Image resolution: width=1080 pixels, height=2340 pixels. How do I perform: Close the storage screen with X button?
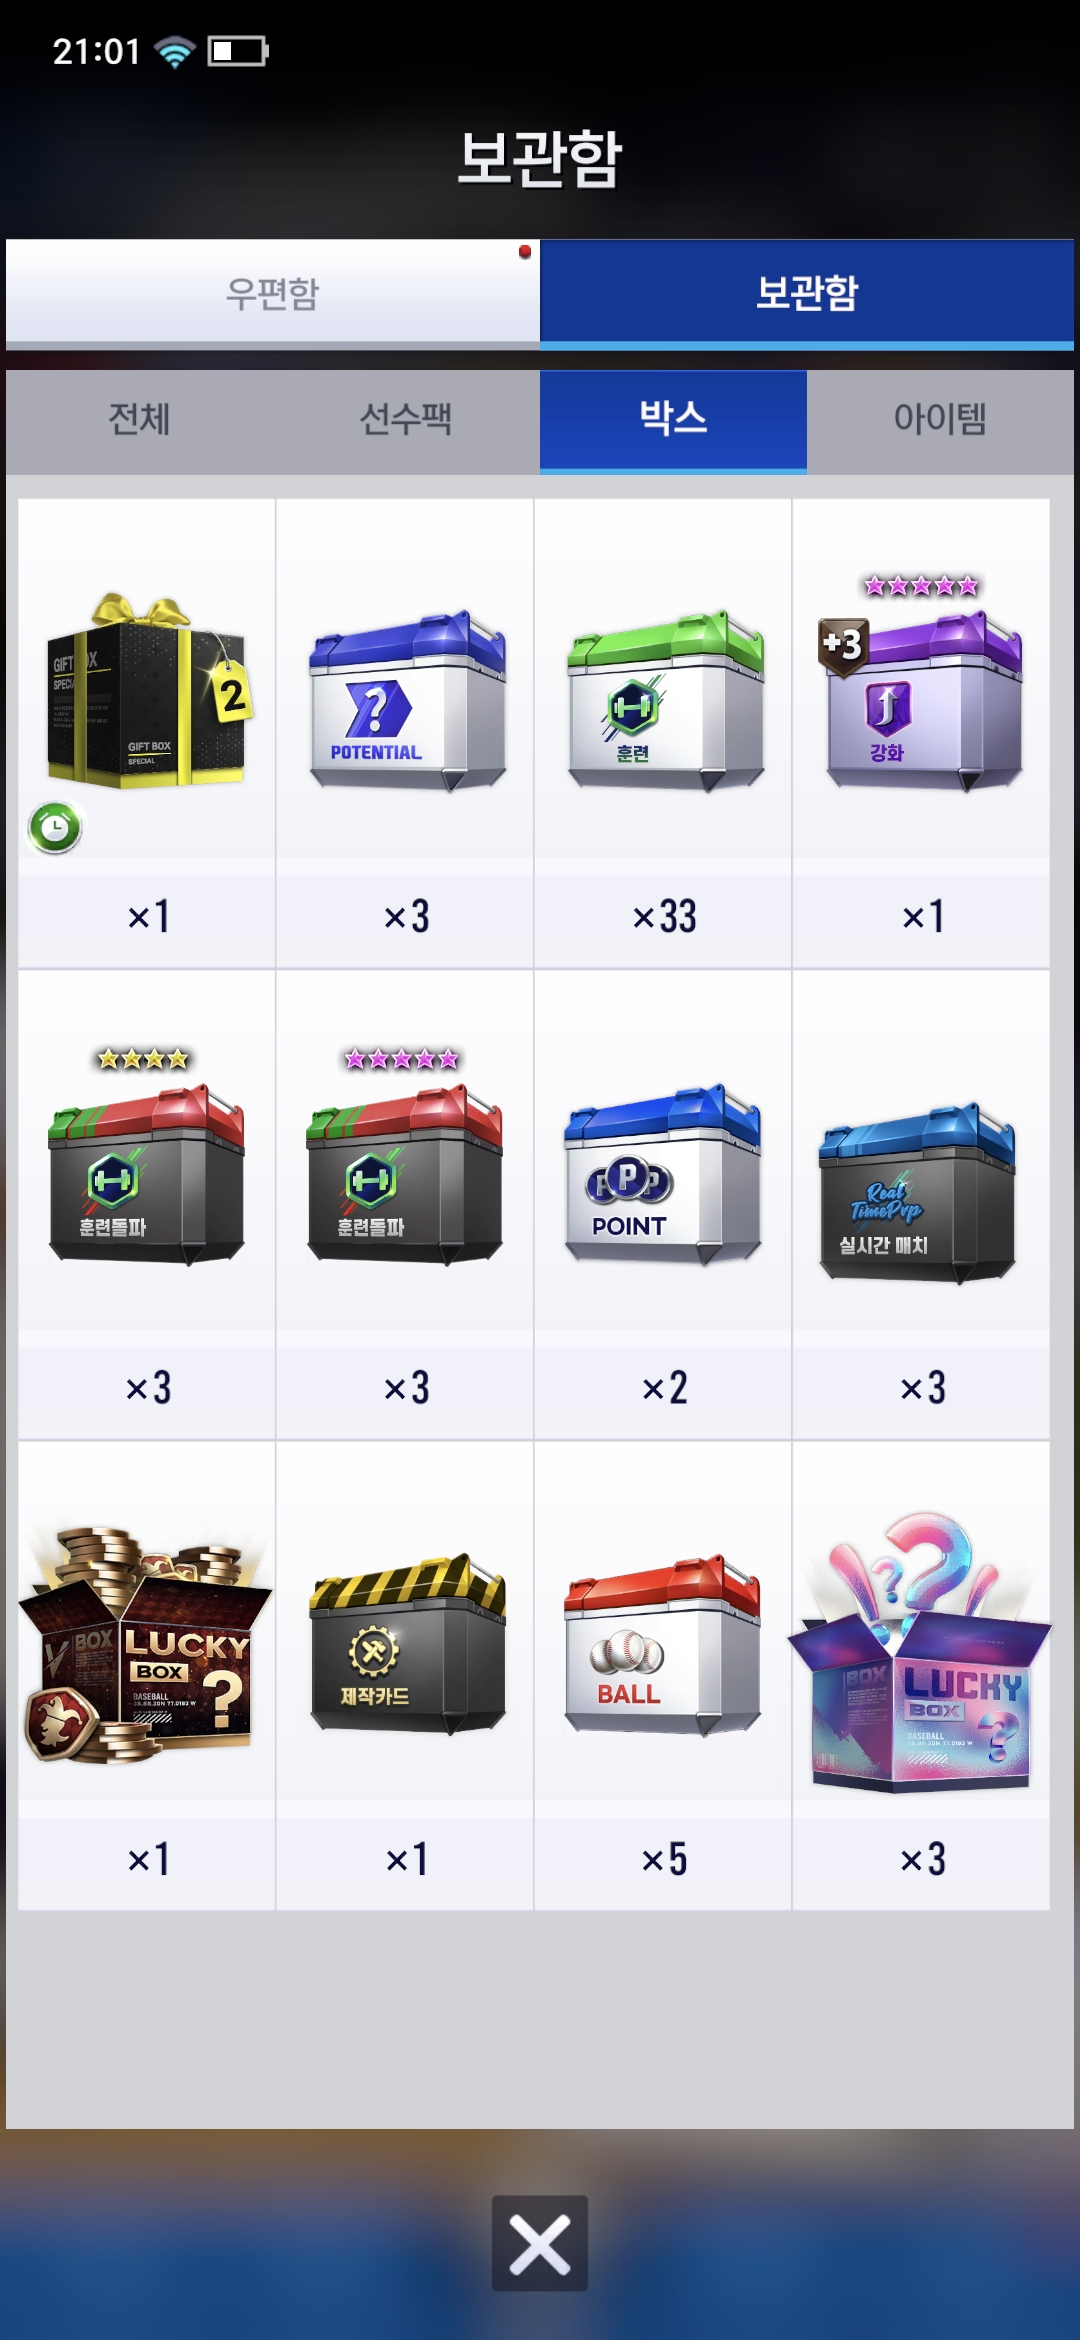pos(540,2243)
